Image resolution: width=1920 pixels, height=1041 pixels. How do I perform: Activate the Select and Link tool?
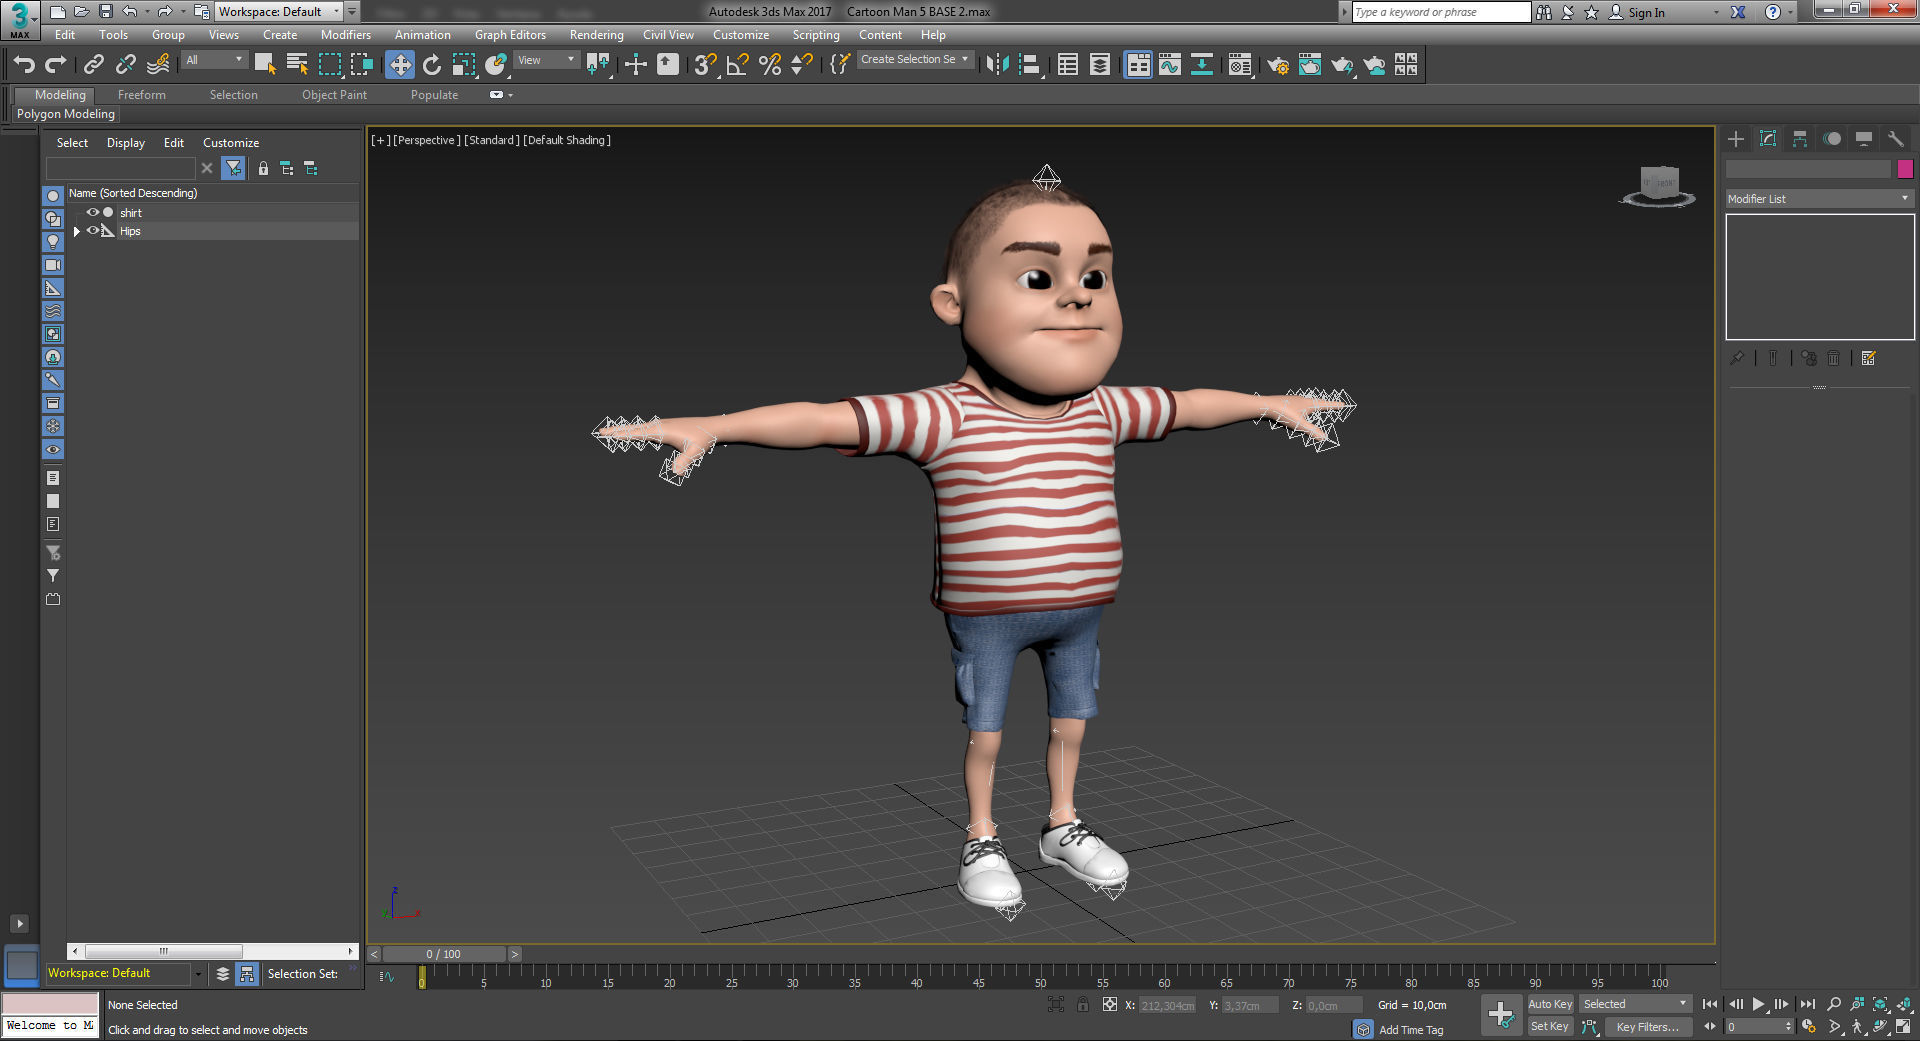[x=93, y=65]
